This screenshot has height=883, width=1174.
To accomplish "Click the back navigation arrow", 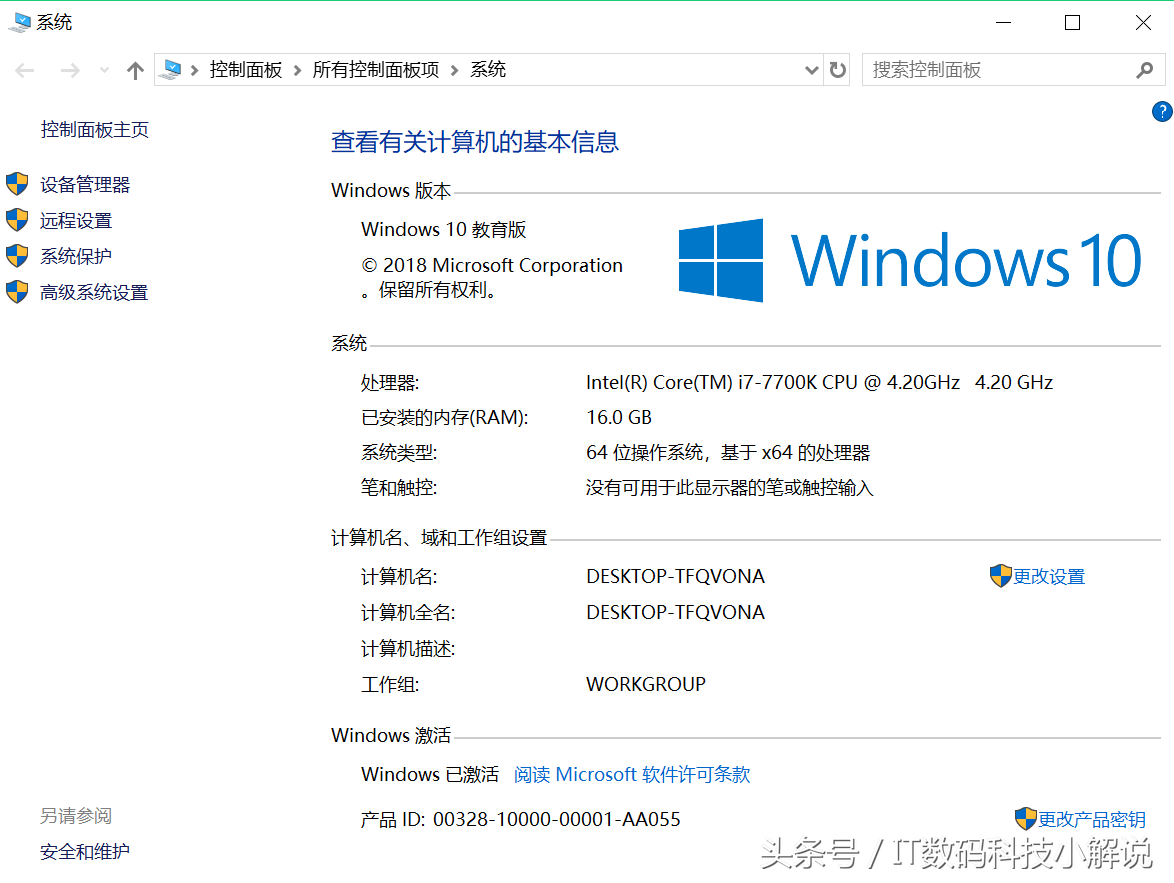I will tap(25, 70).
